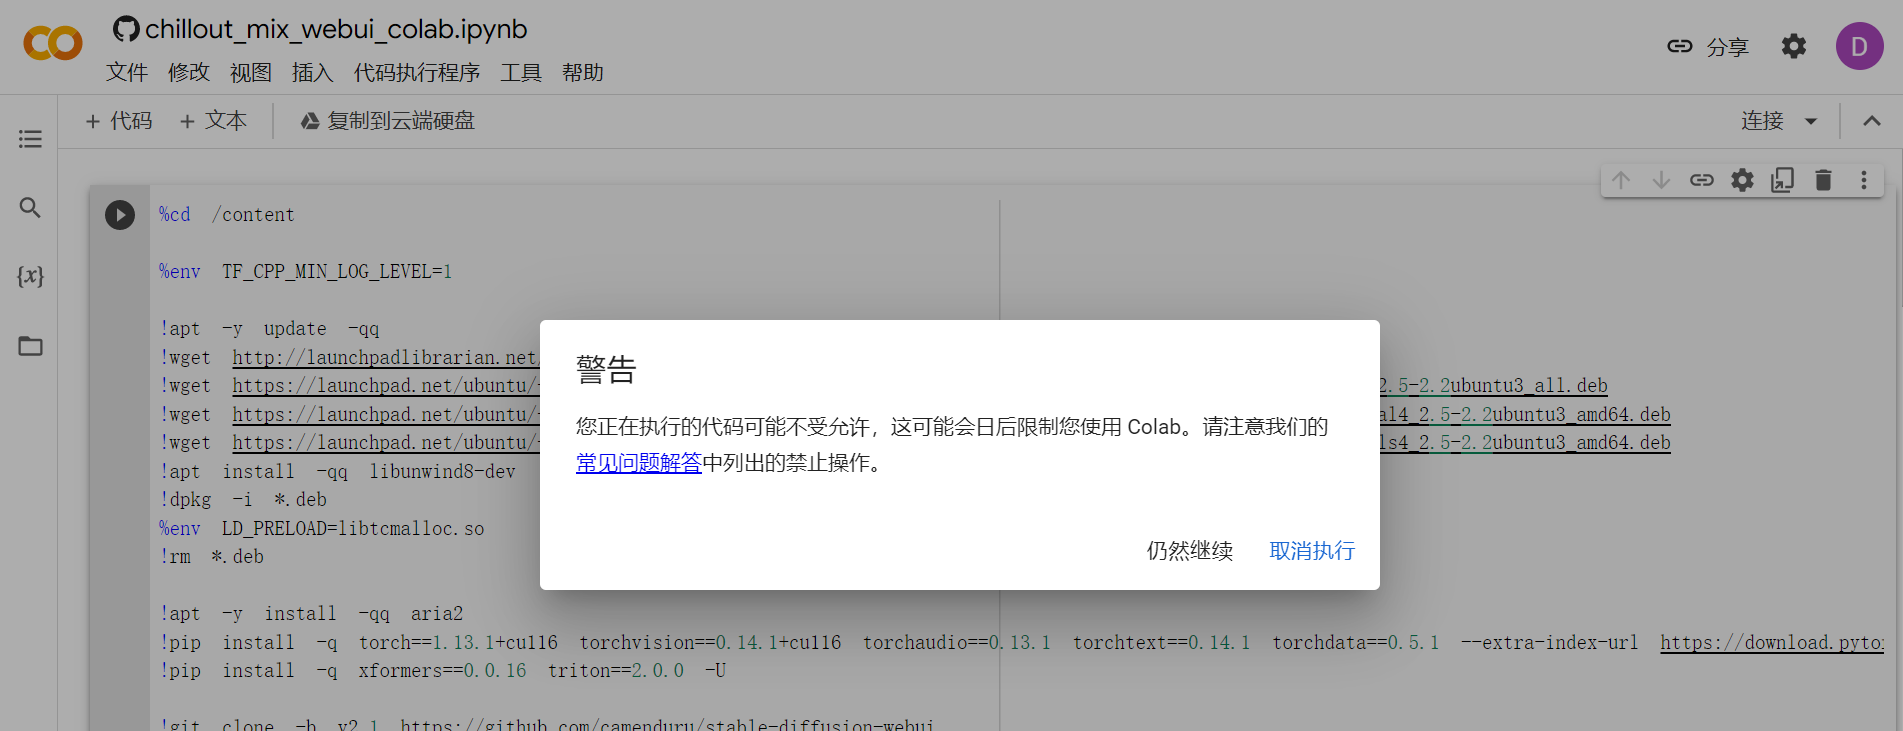
Task: Click the '!apt install -qq libunwind8-dev' line
Action: [337, 472]
